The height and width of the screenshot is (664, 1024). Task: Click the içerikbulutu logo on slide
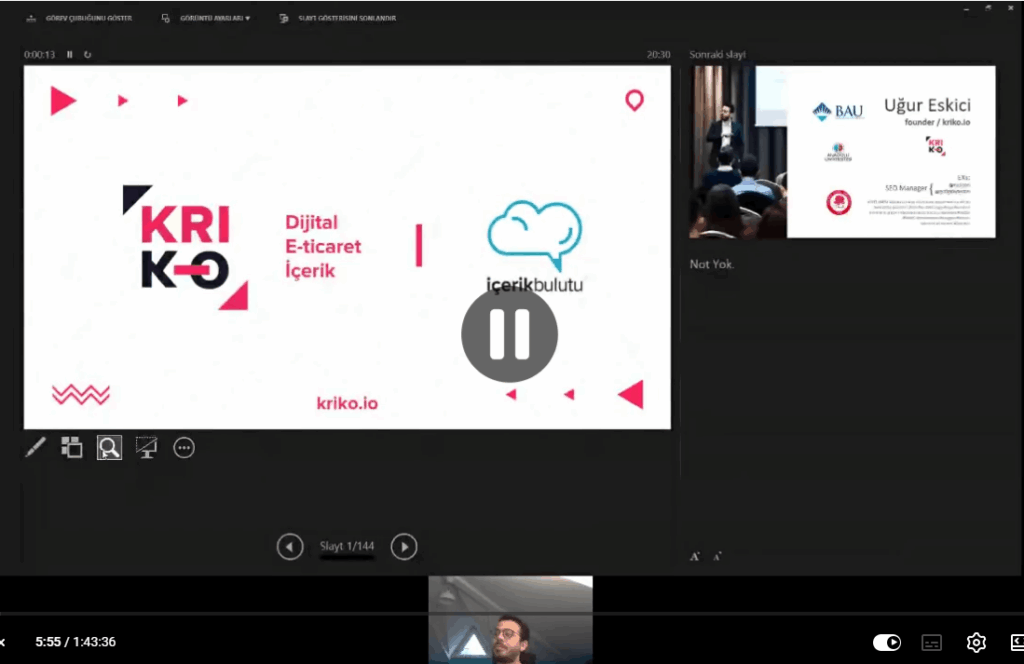(535, 246)
